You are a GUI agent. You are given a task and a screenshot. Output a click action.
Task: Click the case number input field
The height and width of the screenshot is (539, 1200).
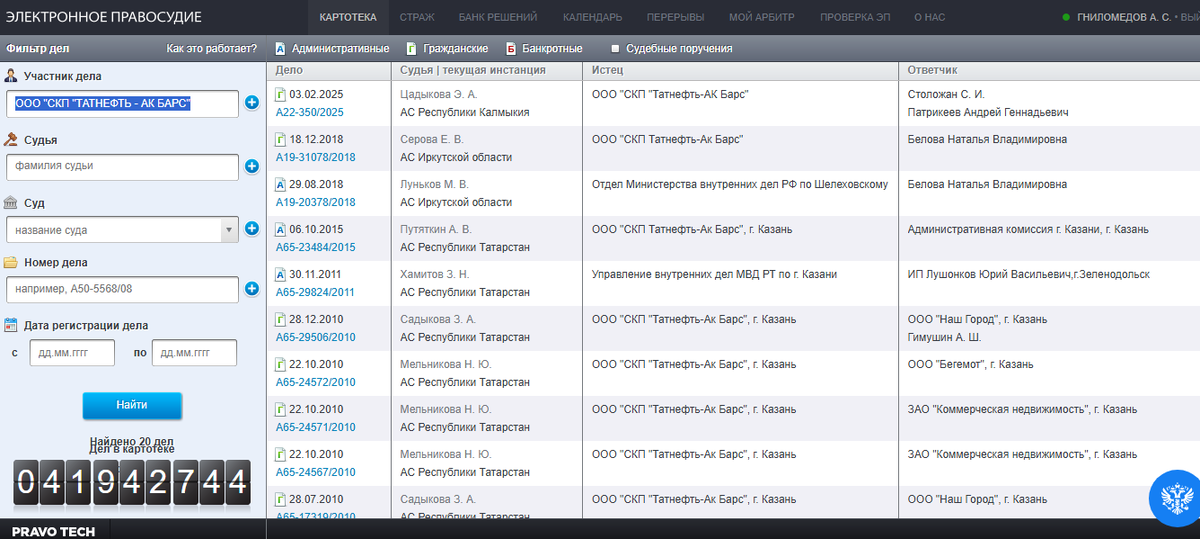tap(122, 290)
